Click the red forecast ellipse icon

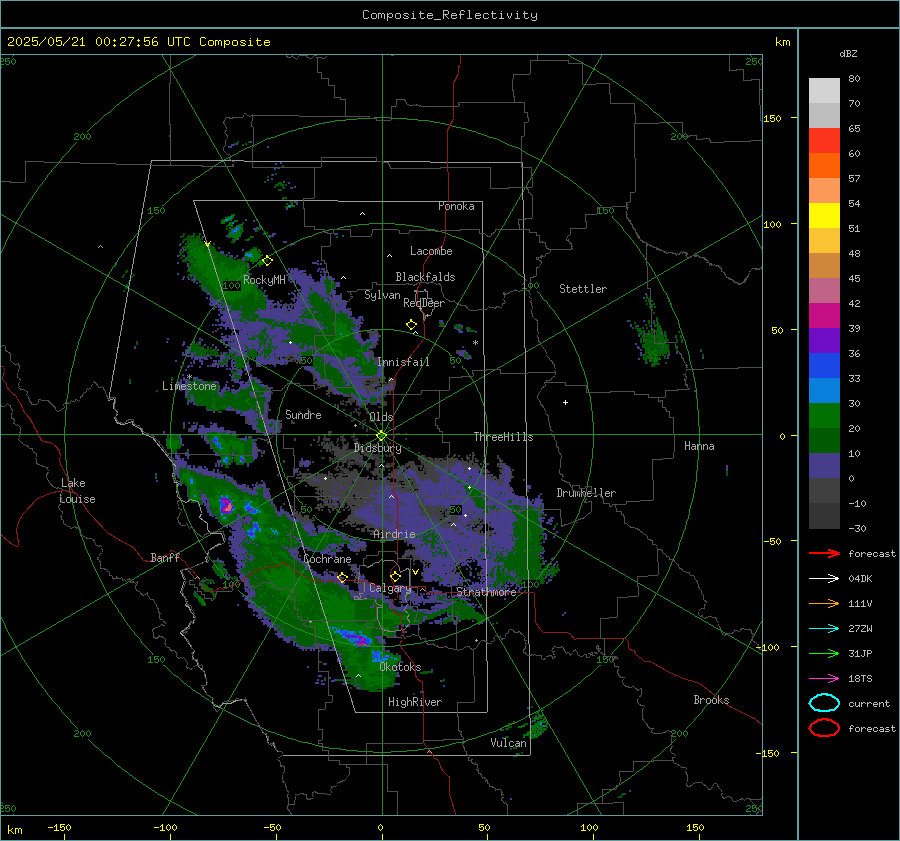point(824,728)
